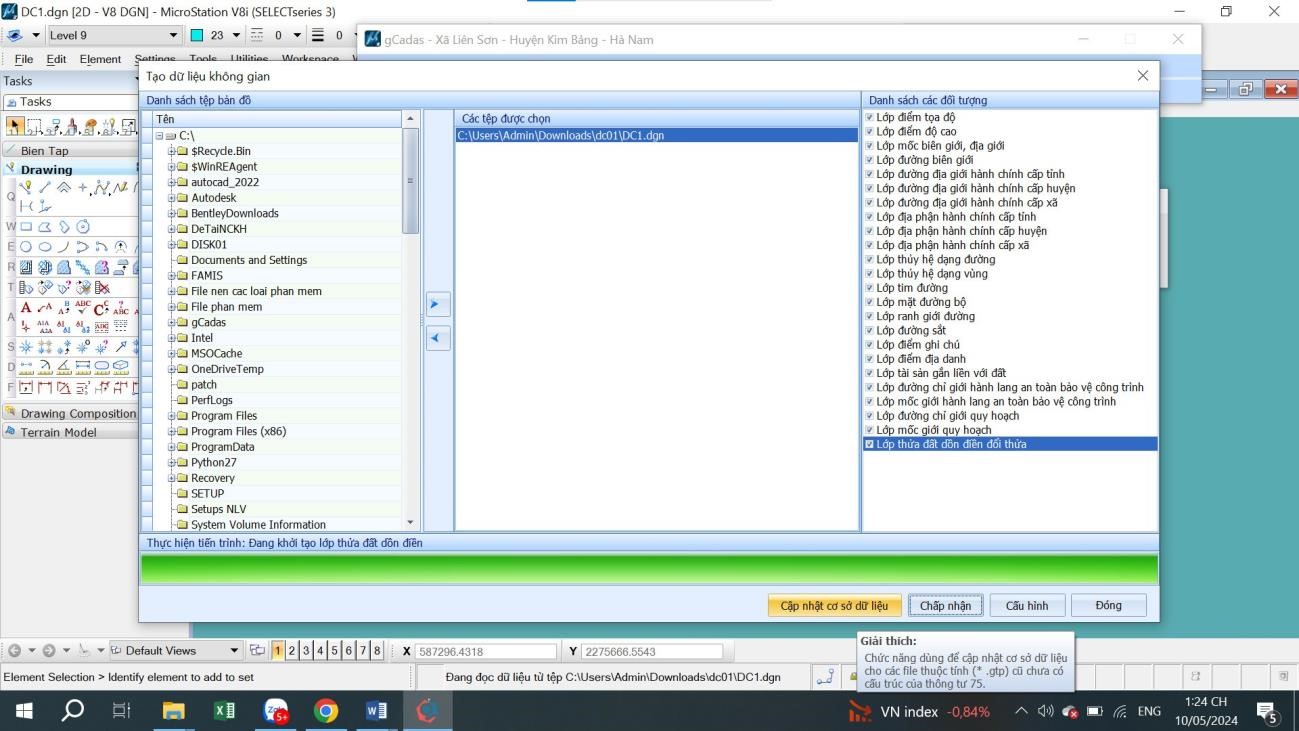Click the left arrow to remove file
Screen dimensions: 1299x731
point(438,339)
